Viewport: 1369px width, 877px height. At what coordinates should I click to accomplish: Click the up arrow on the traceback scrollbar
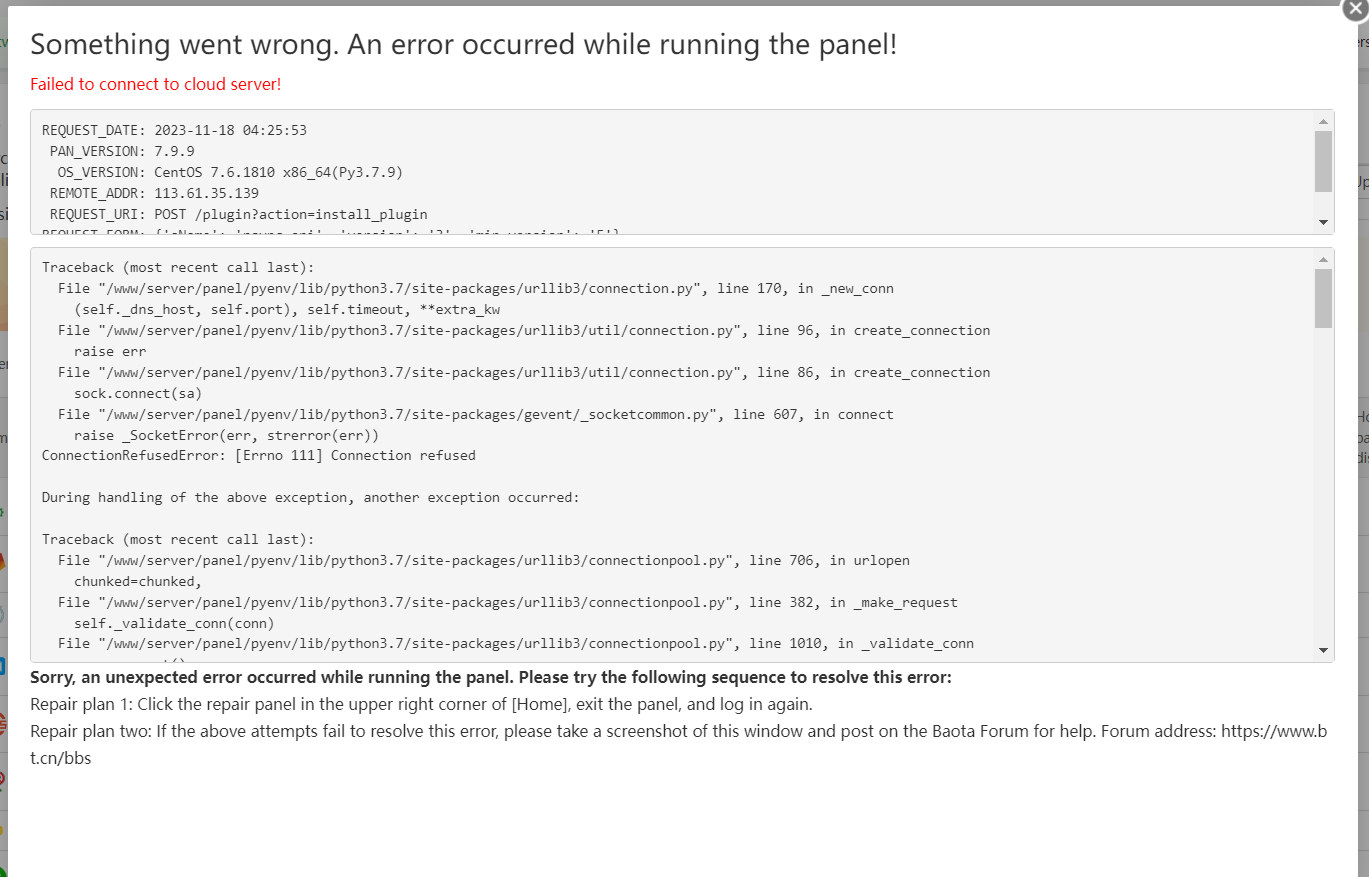[1322, 259]
